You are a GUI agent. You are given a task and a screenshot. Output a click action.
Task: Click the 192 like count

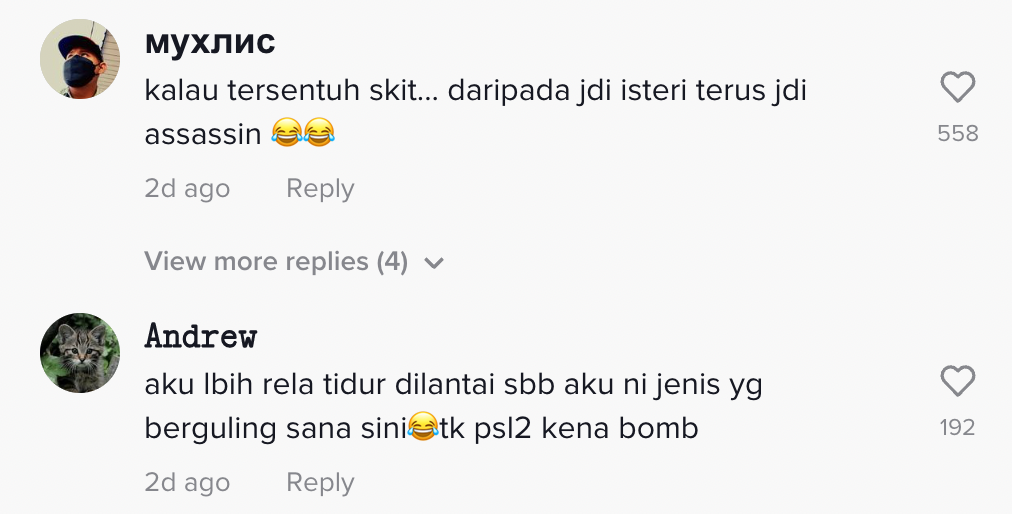pos(958,428)
